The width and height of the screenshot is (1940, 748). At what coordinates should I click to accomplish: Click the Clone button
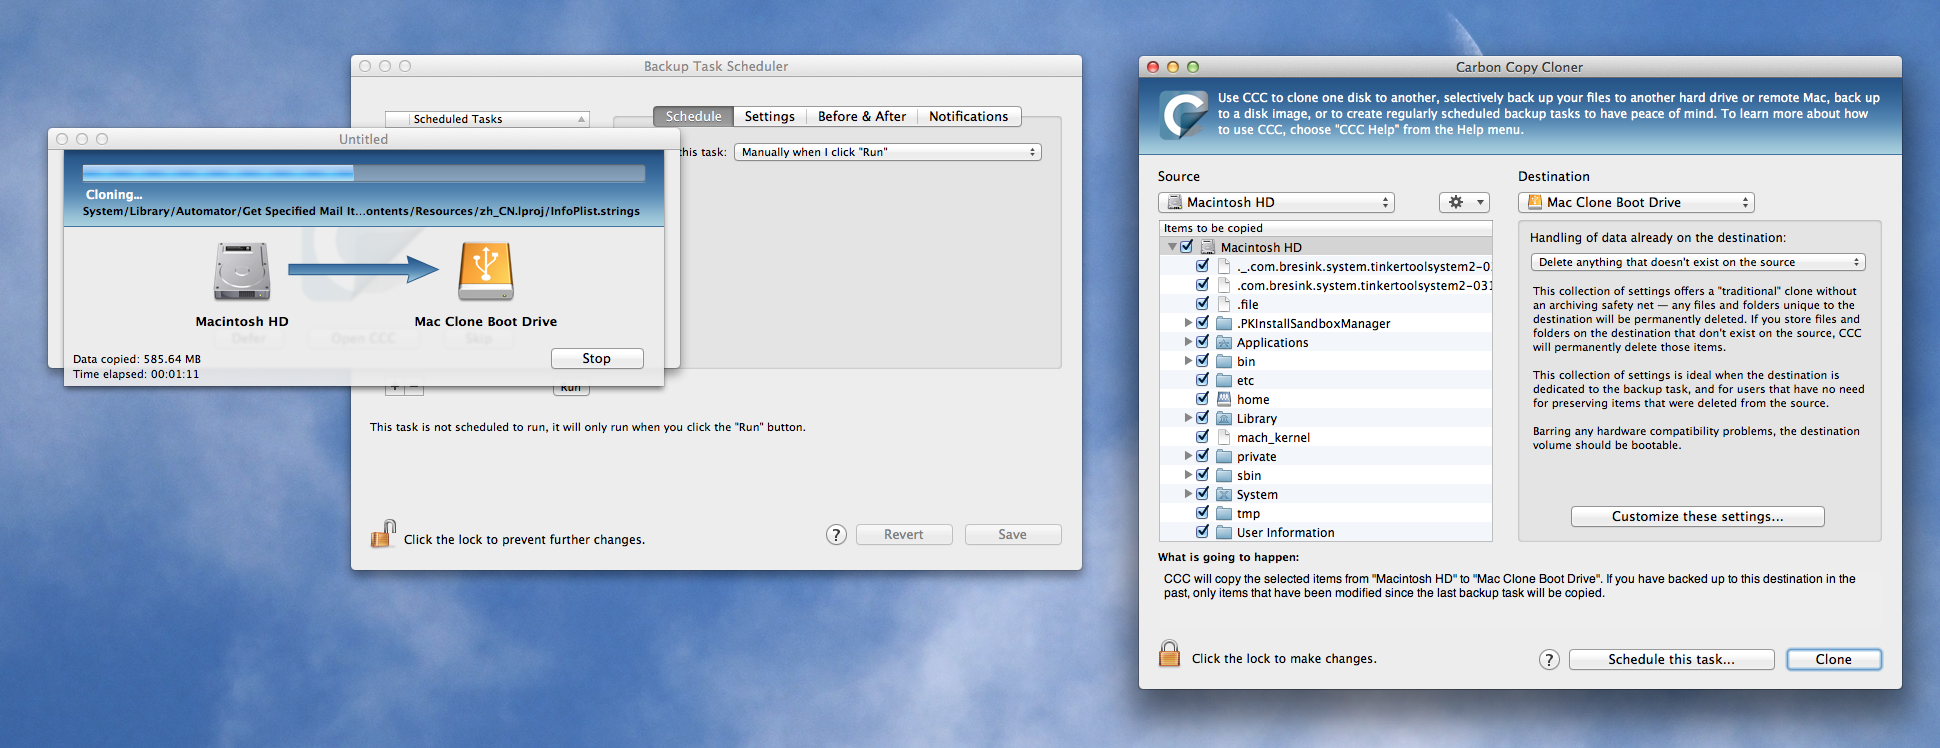(1834, 659)
